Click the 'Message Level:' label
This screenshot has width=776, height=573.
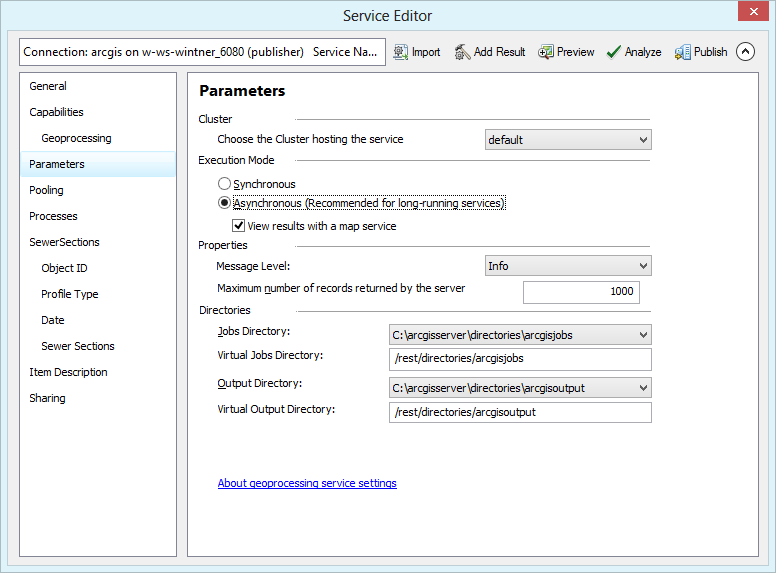click(x=253, y=266)
